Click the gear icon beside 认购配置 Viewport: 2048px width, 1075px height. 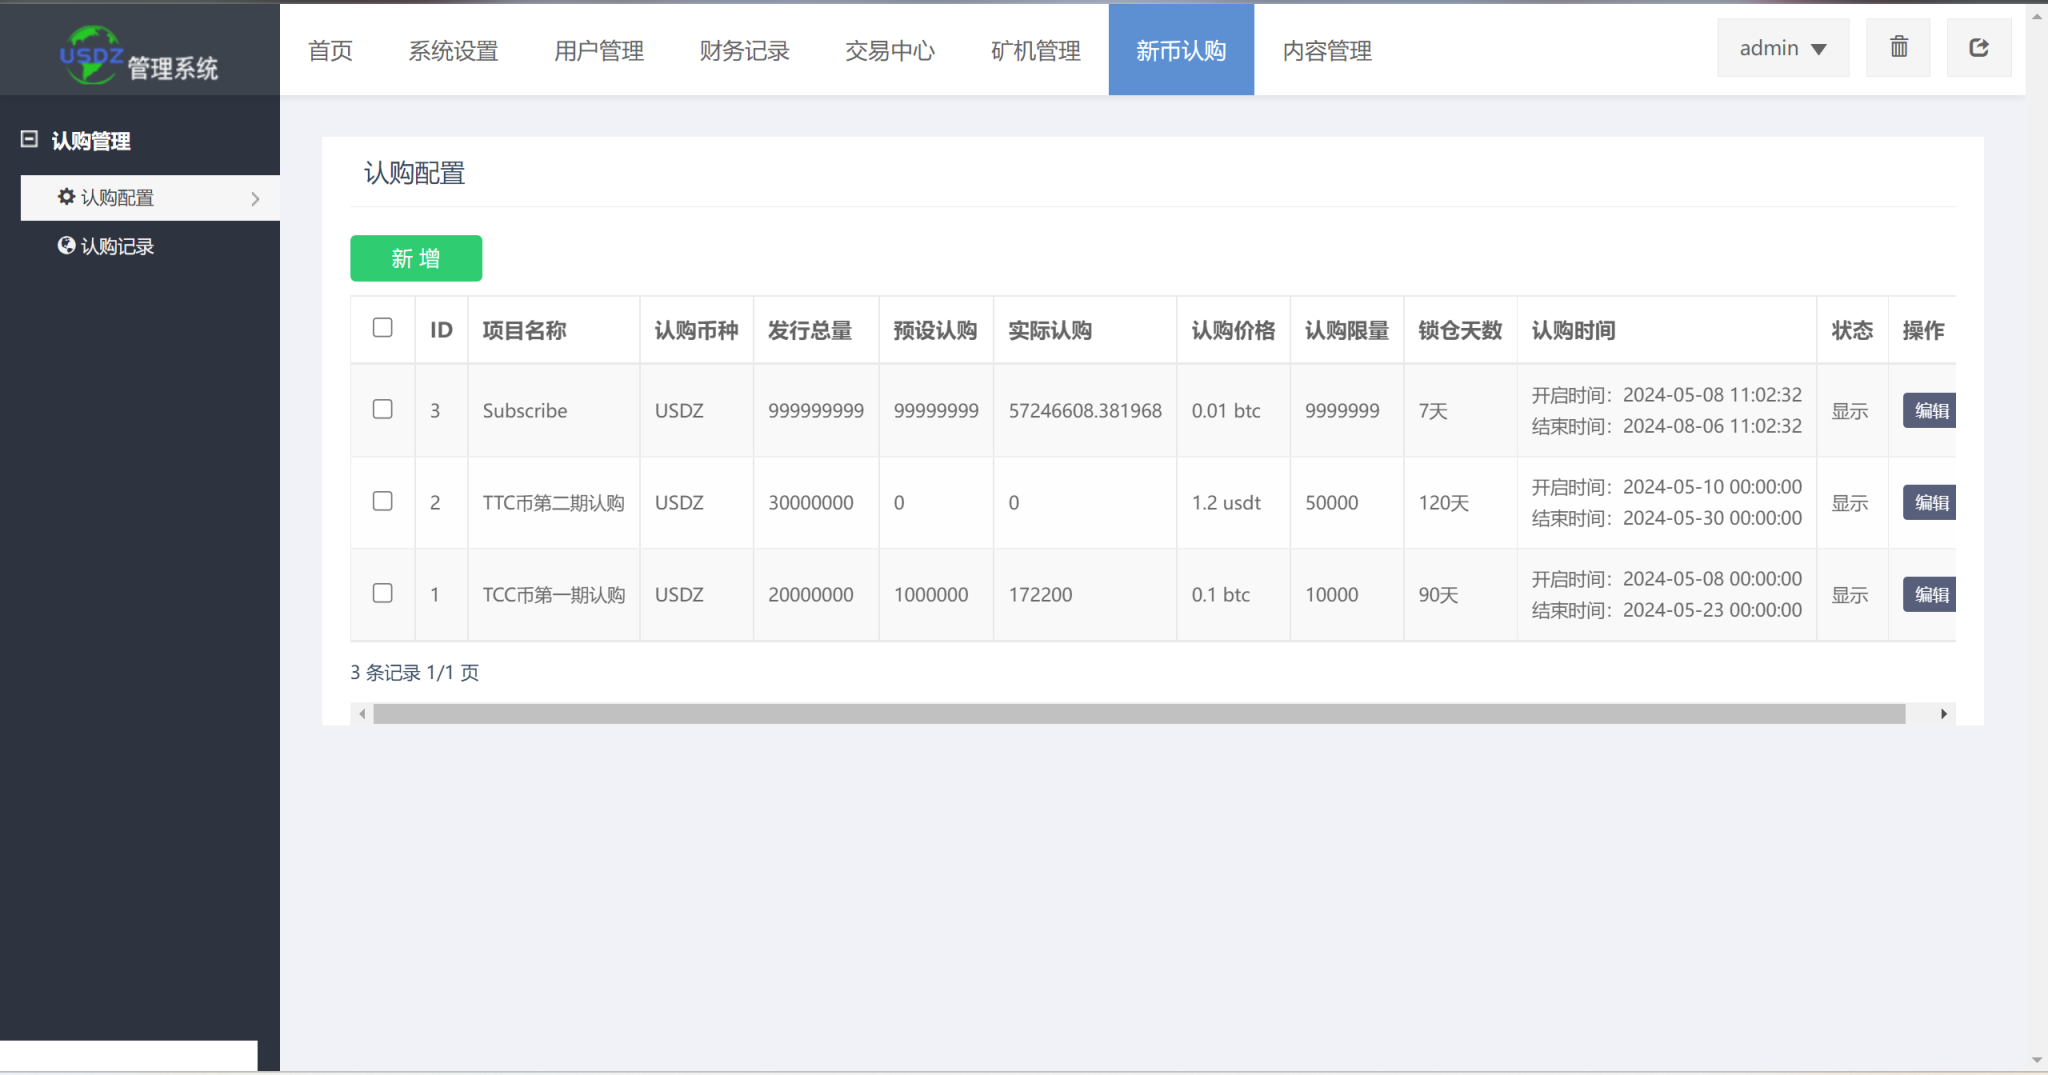[66, 197]
